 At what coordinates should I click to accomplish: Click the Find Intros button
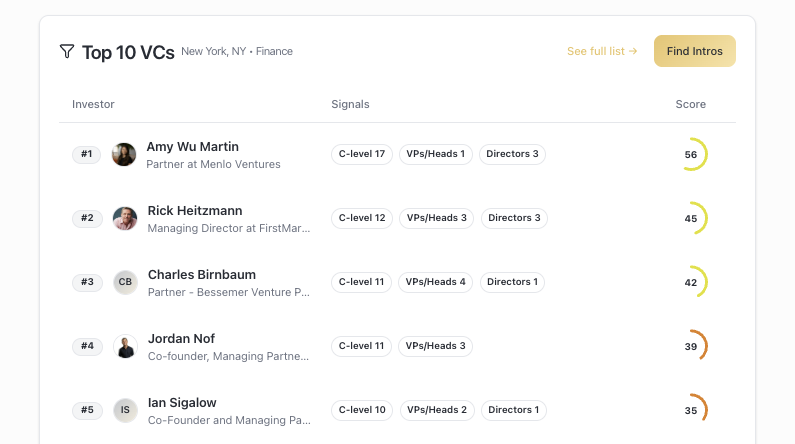(x=694, y=51)
